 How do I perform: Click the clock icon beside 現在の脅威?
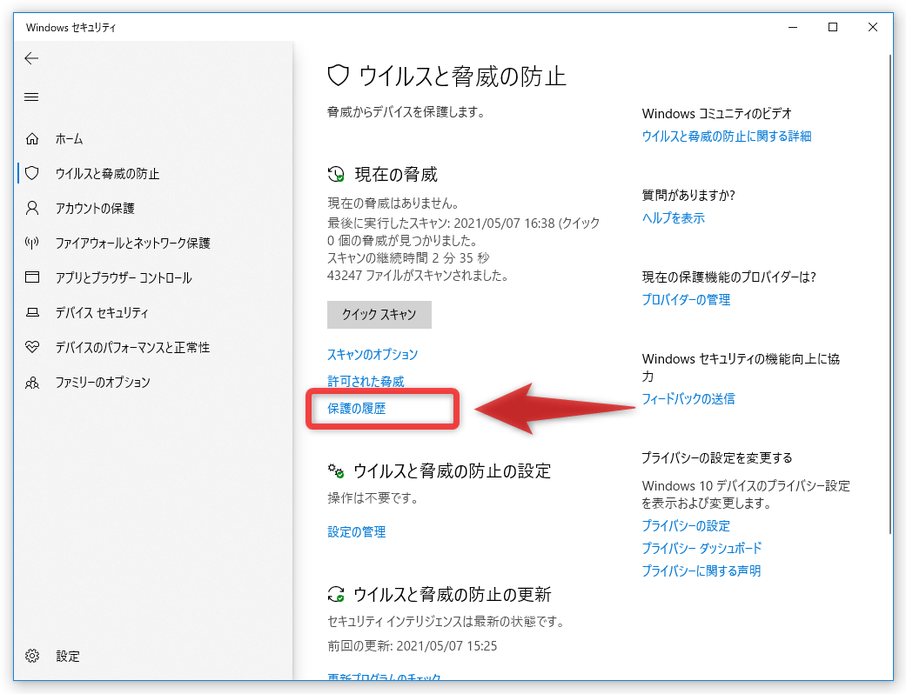[336, 174]
